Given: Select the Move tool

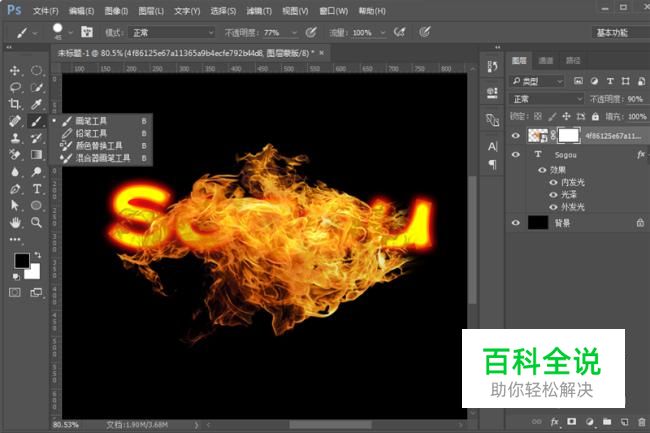Looking at the screenshot, I should pyautogui.click(x=15, y=70).
